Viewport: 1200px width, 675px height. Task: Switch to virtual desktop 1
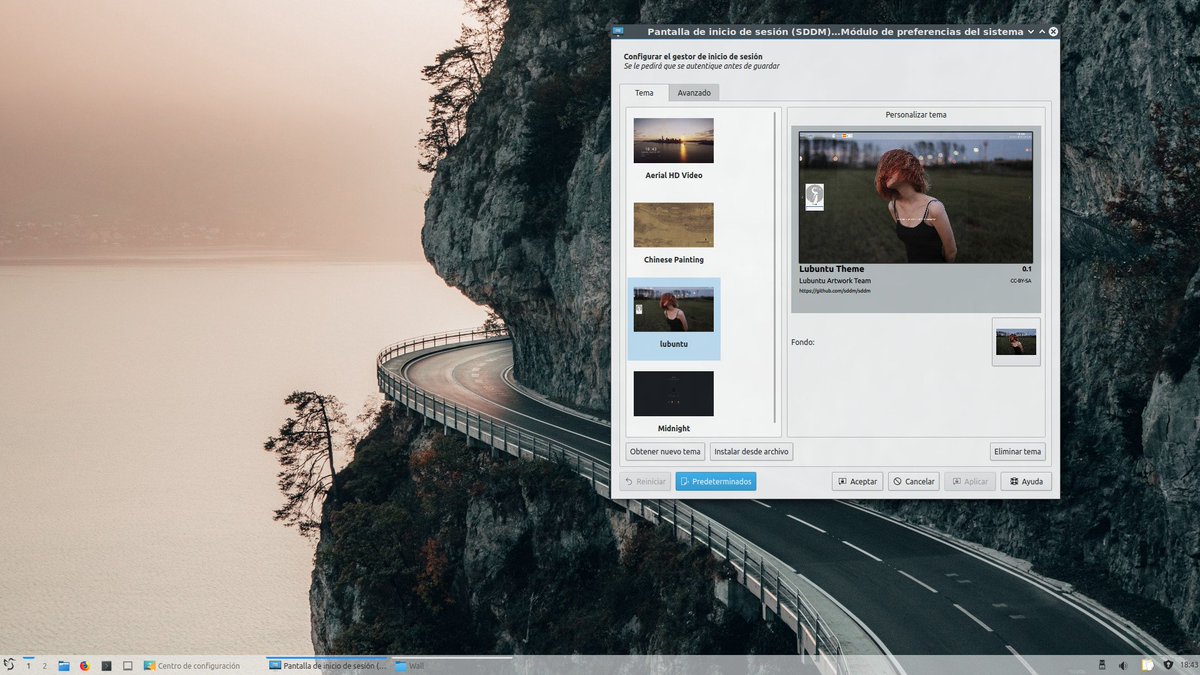(x=28, y=665)
